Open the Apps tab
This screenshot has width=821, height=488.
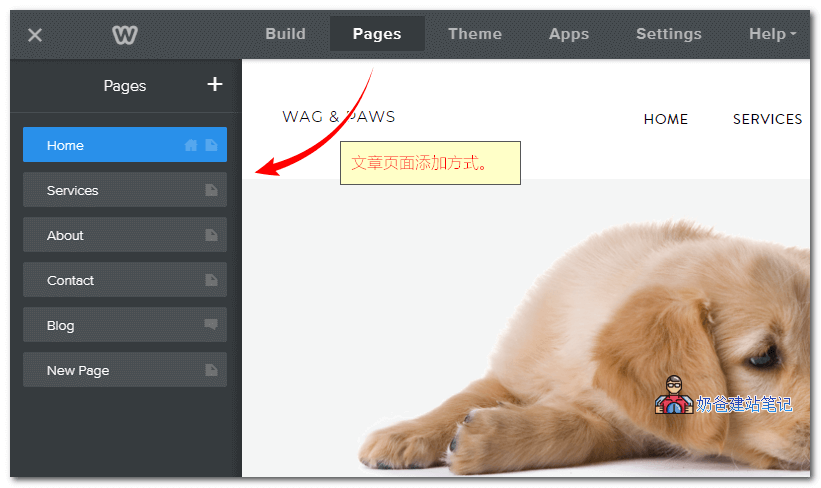pos(569,34)
